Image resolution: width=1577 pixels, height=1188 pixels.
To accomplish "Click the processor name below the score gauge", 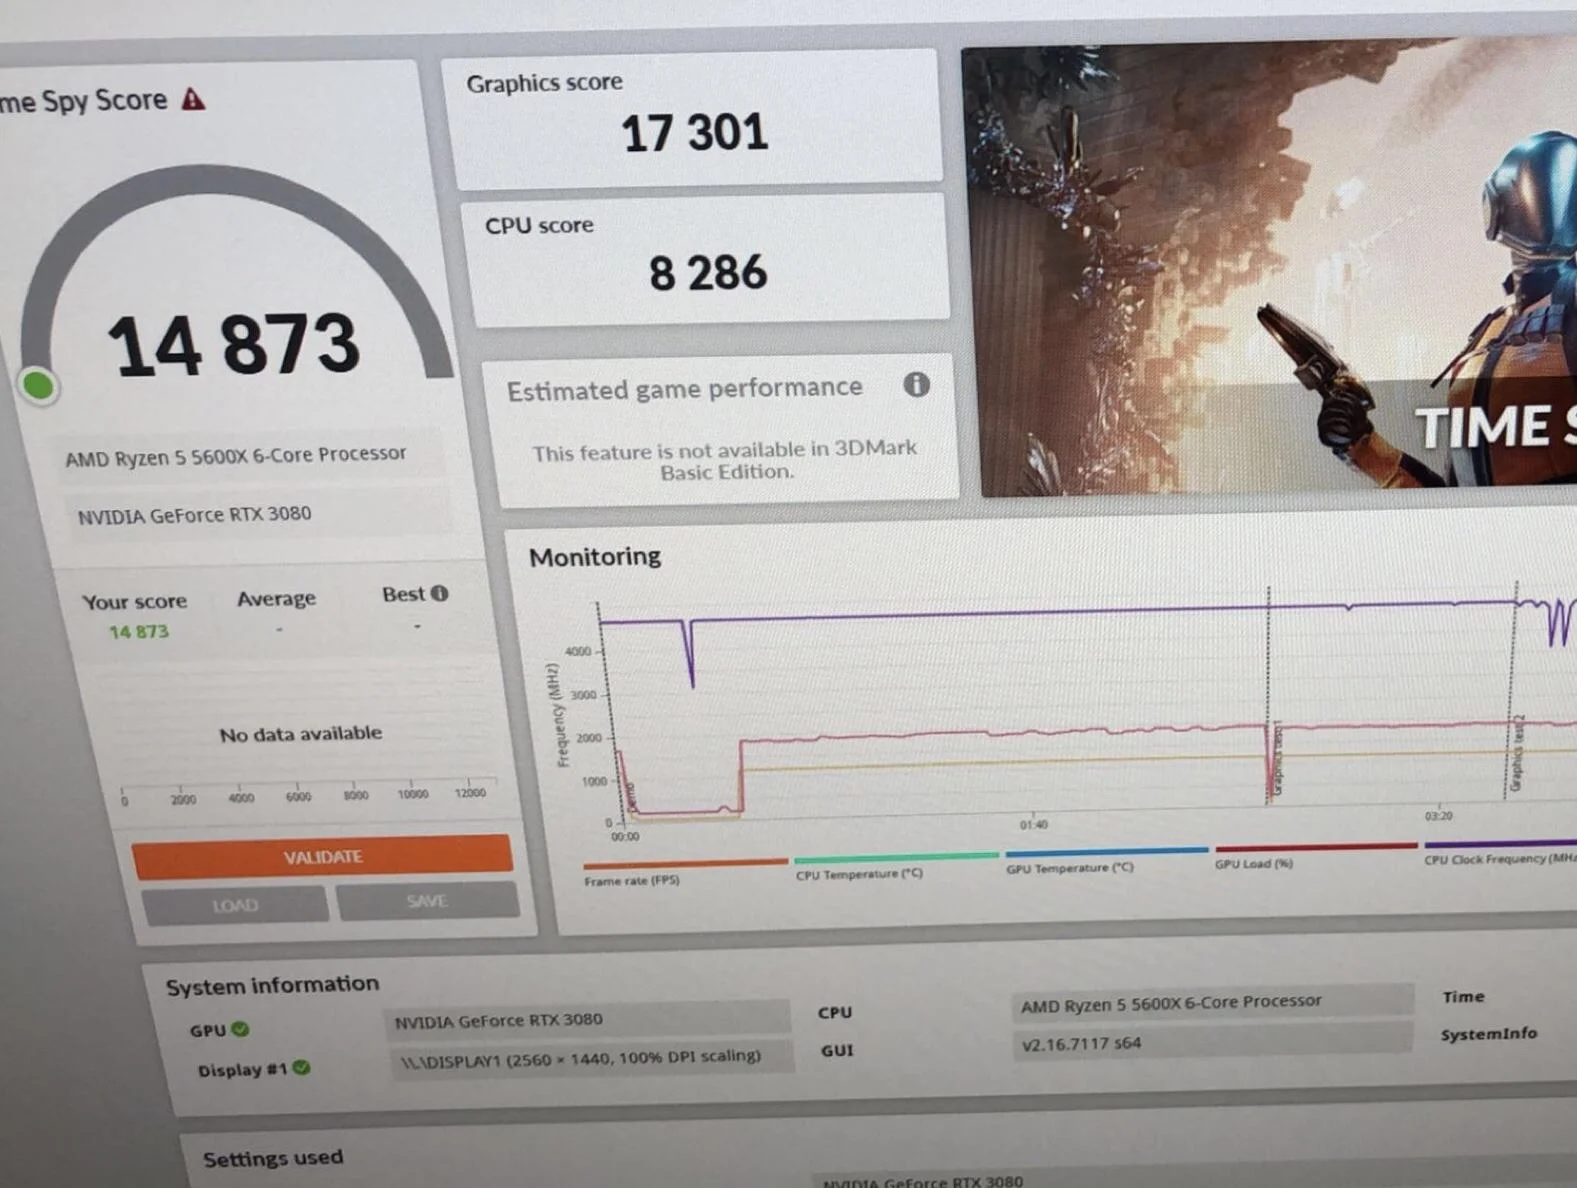I will click(x=236, y=456).
